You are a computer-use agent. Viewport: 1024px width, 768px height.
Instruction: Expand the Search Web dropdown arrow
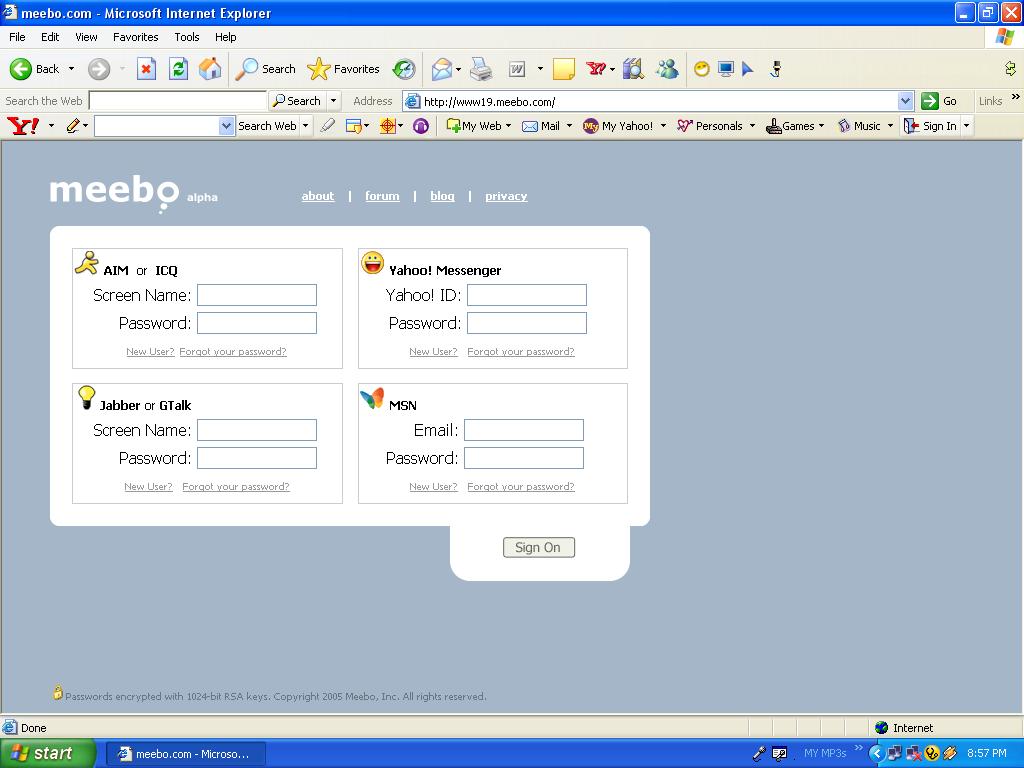click(x=305, y=125)
